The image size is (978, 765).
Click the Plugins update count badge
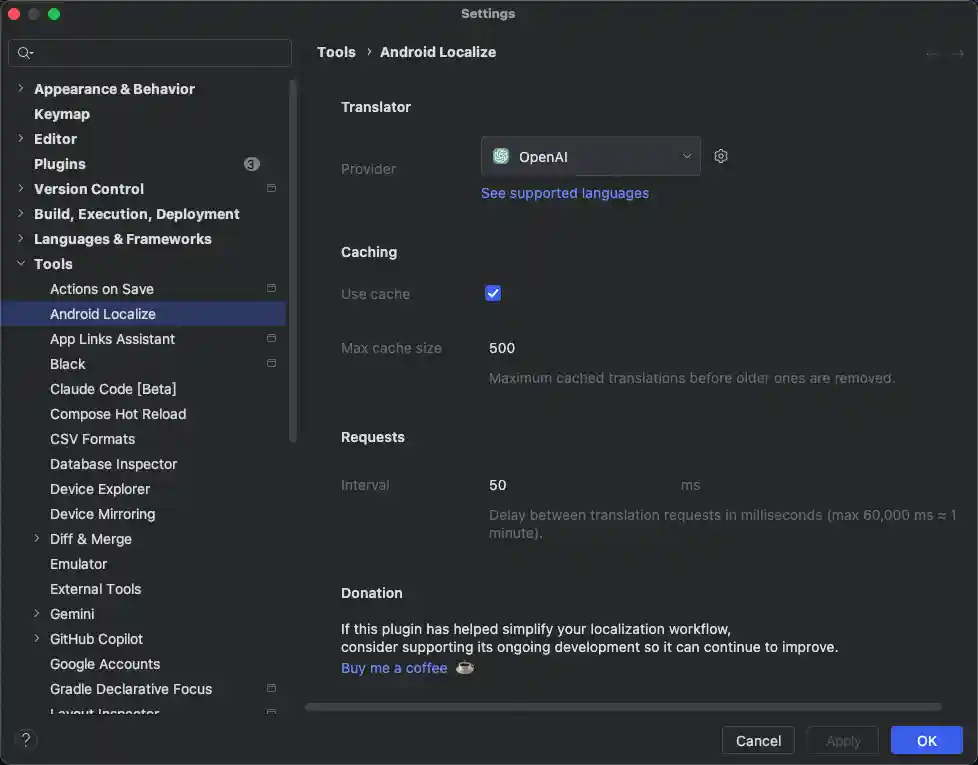pyautogui.click(x=252, y=164)
